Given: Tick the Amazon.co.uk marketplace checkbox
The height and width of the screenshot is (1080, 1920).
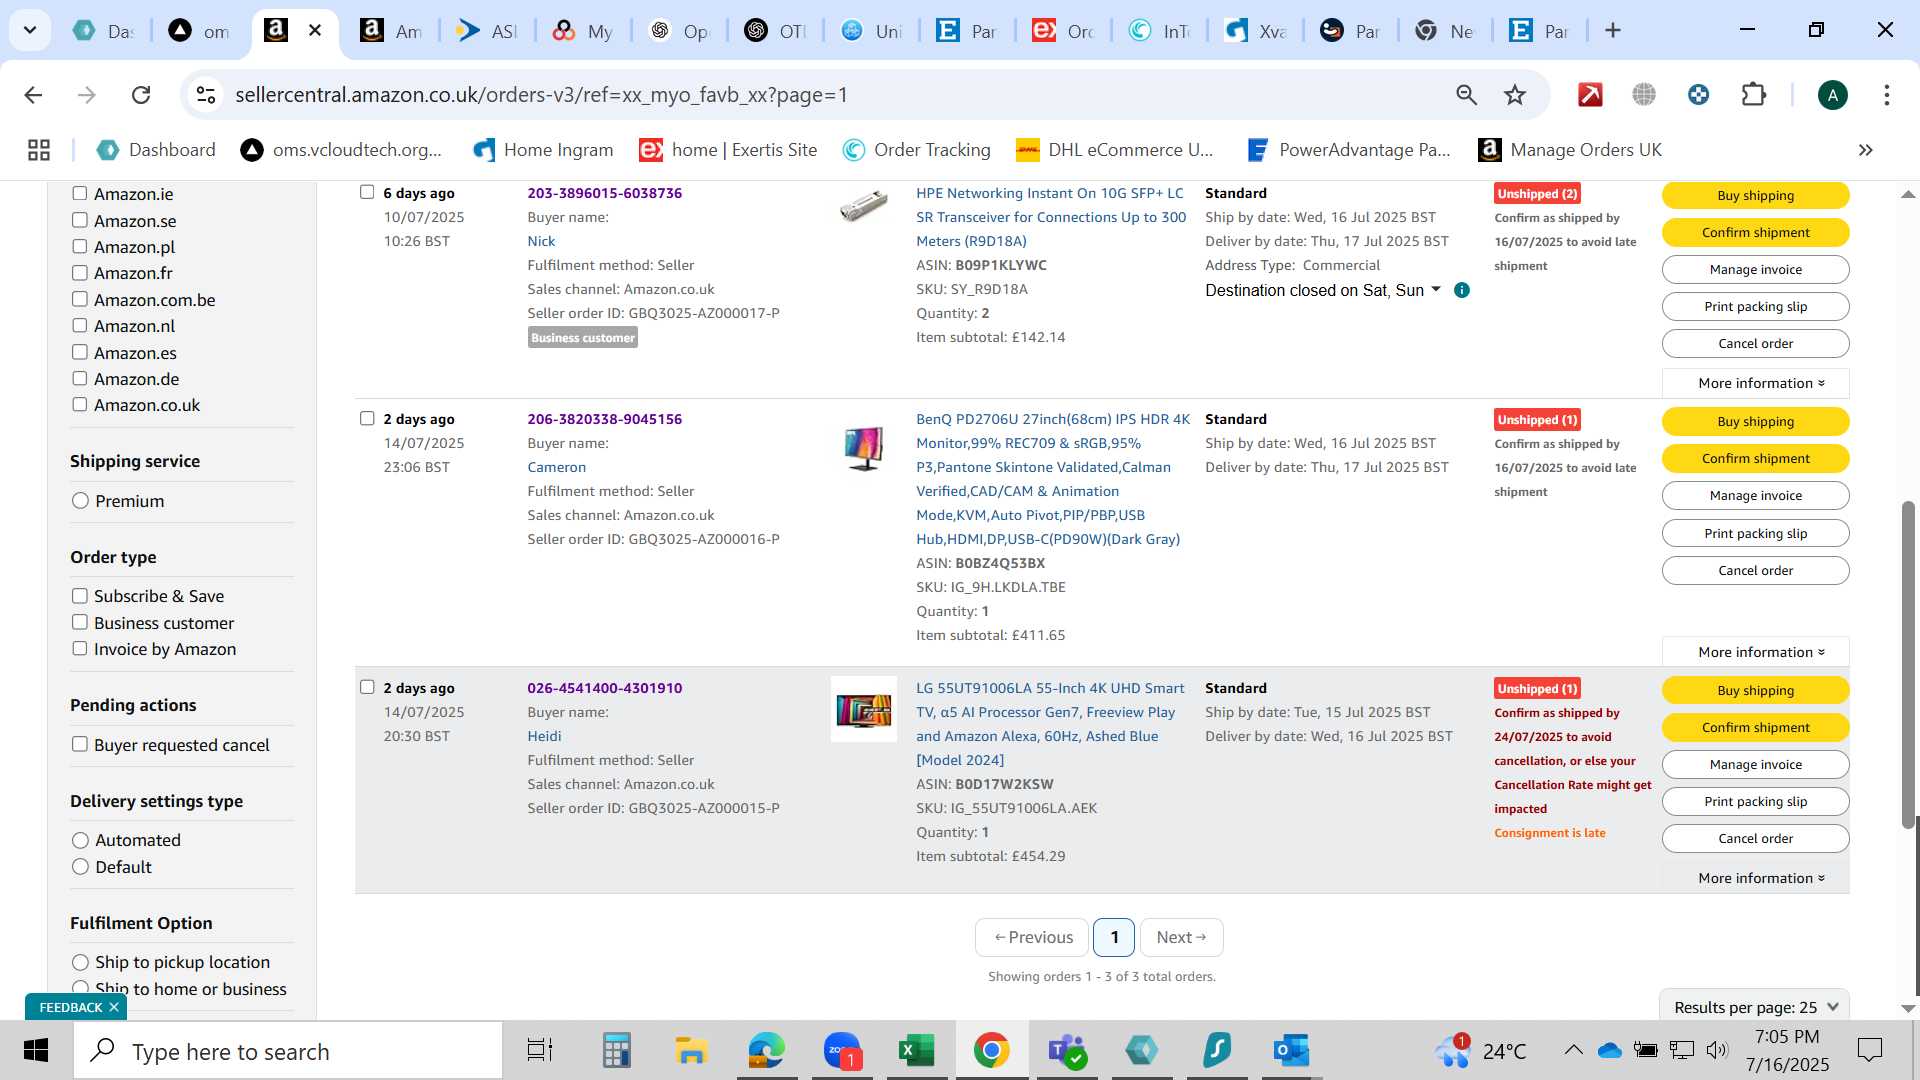Looking at the screenshot, I should pyautogui.click(x=80, y=405).
